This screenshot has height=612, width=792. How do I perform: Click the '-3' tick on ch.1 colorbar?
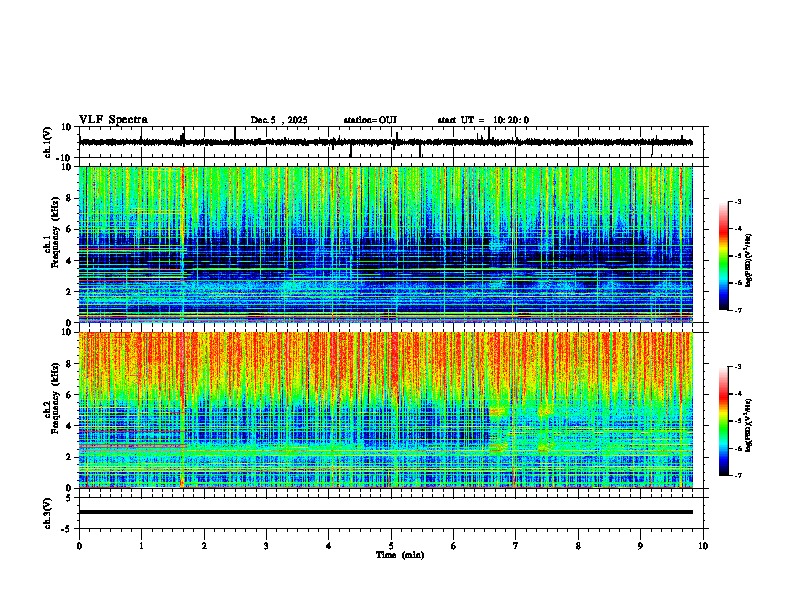[737, 202]
